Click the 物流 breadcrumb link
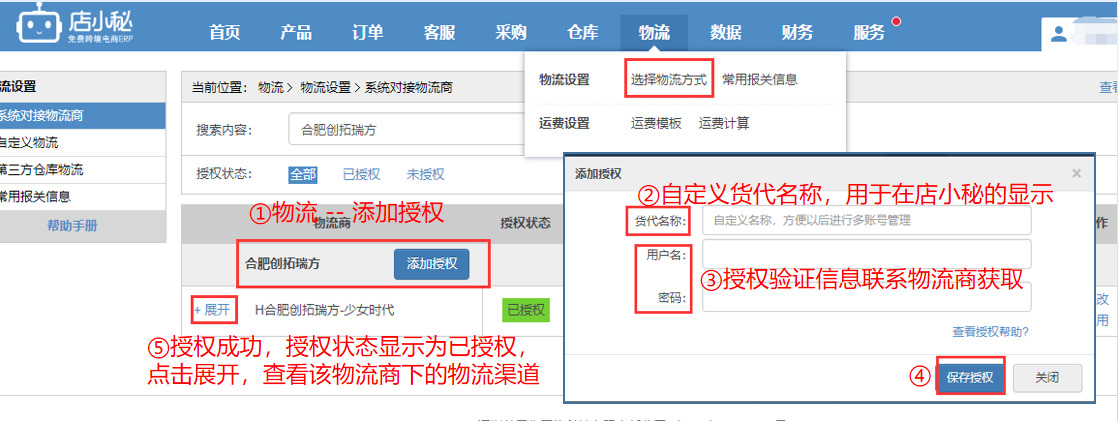Screen dimensions: 1118x421 tap(270, 88)
